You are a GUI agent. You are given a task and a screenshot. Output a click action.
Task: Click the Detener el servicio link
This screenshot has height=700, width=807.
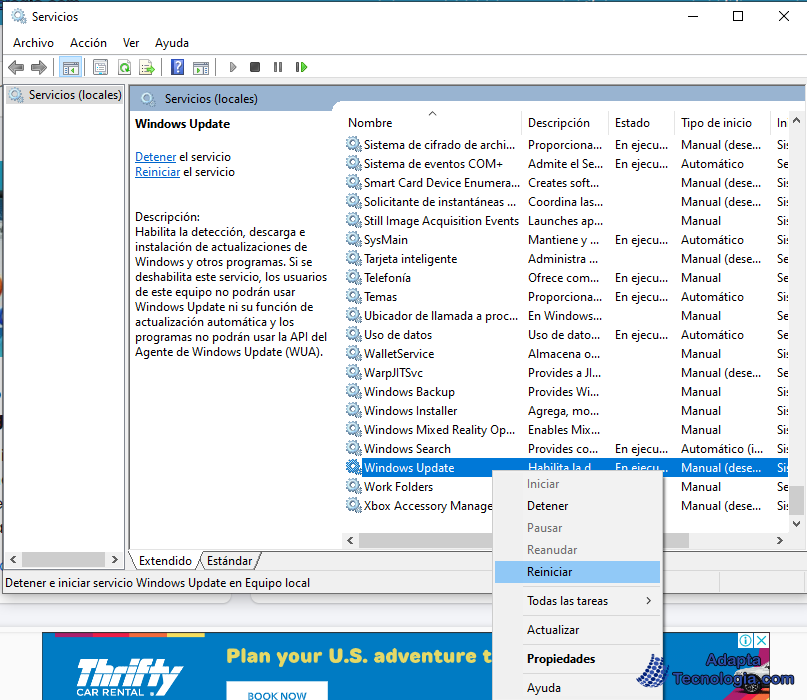point(155,157)
